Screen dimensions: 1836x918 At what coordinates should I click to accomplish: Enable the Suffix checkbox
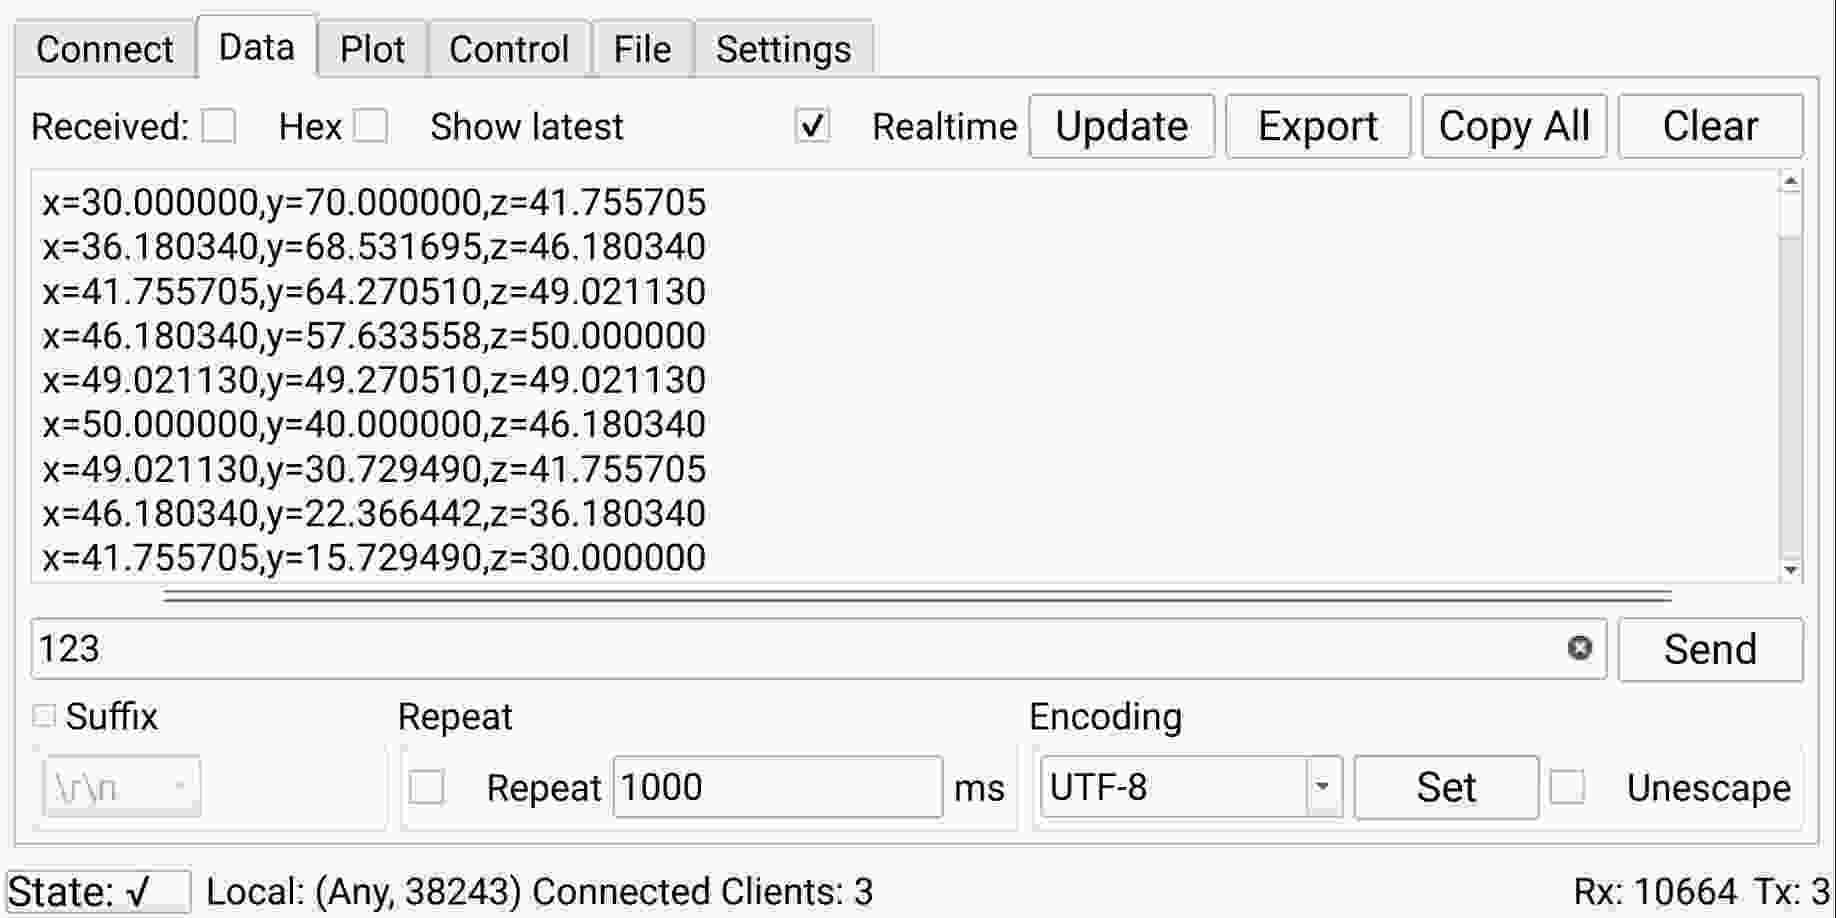(42, 714)
